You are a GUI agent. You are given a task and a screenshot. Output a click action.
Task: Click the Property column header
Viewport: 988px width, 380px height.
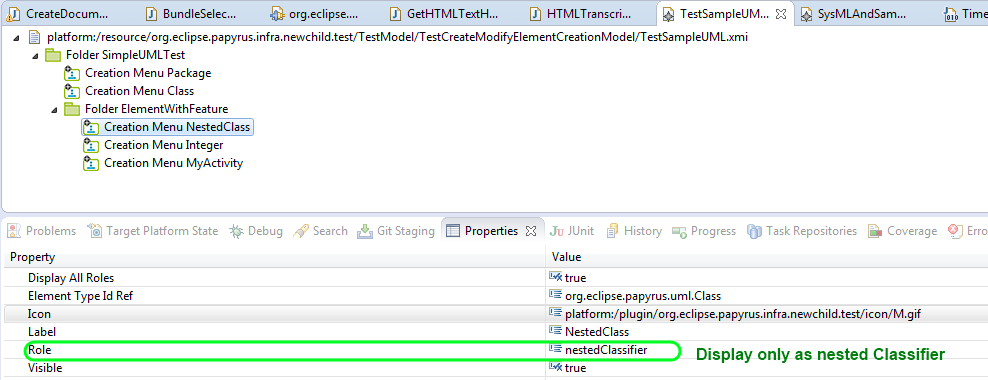tap(273, 257)
